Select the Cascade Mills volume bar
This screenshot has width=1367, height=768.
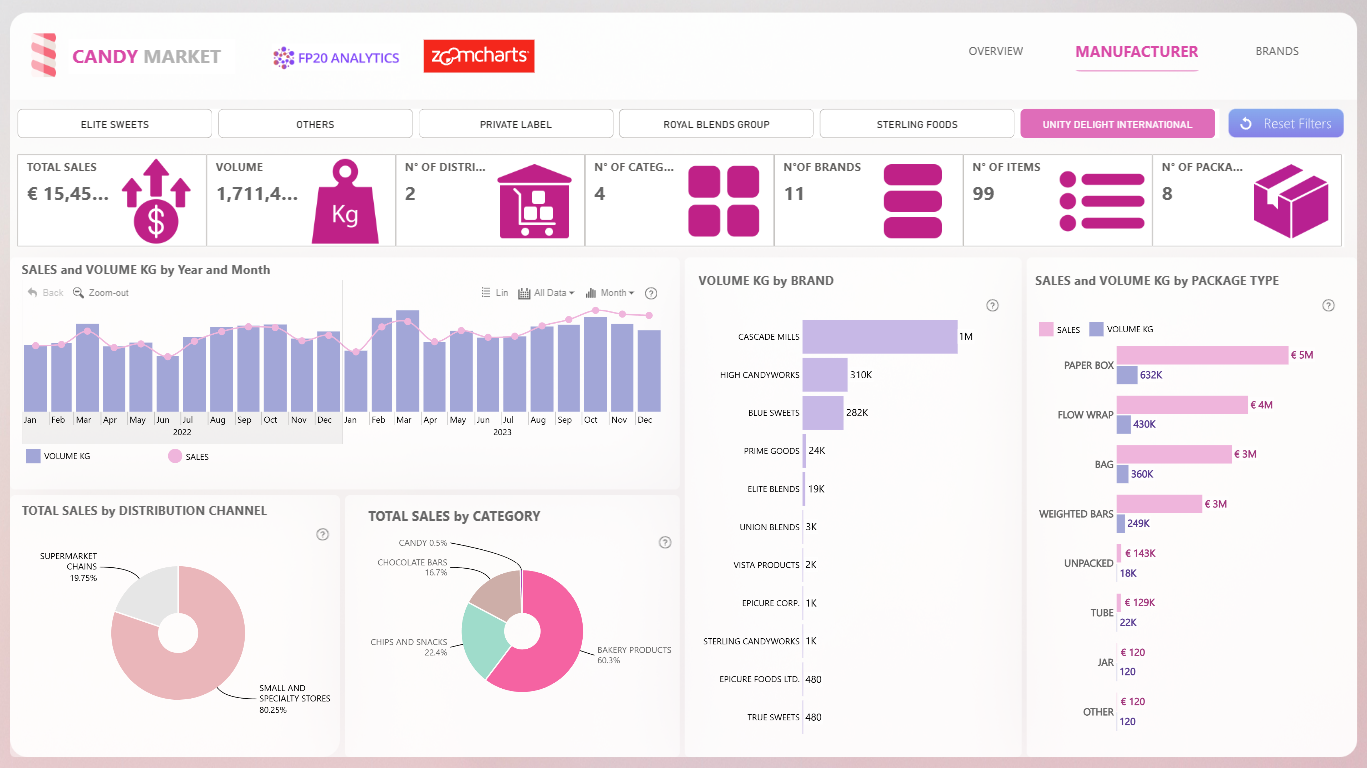click(880, 337)
